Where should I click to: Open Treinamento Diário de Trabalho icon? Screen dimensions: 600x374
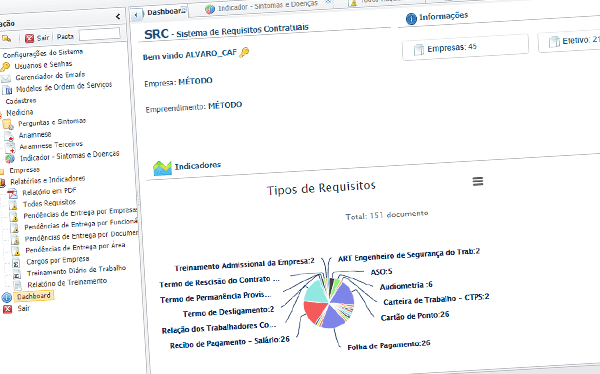pos(17,274)
